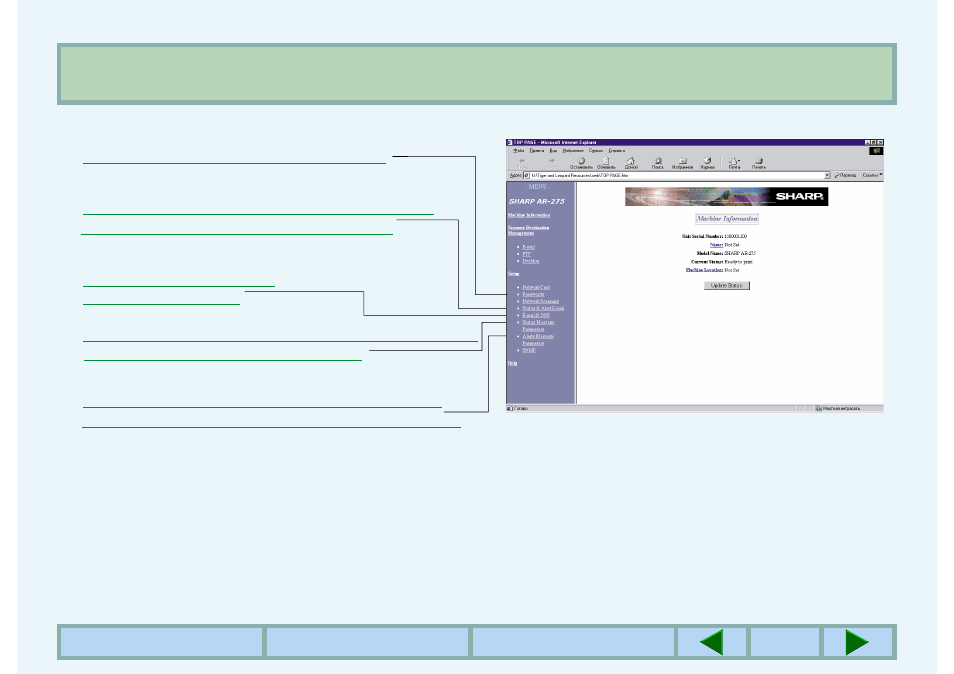Click the Help link in sidebar menu
954x674 pixels.
512,363
